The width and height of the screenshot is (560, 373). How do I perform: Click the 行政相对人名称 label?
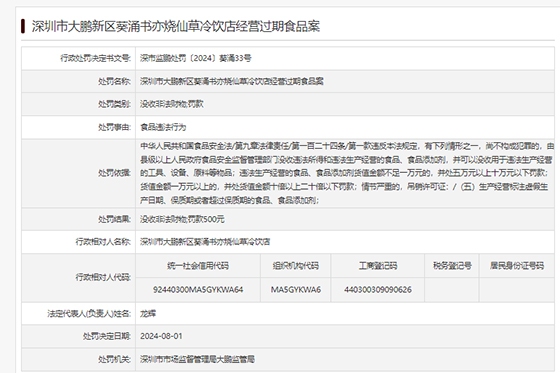coord(103,242)
